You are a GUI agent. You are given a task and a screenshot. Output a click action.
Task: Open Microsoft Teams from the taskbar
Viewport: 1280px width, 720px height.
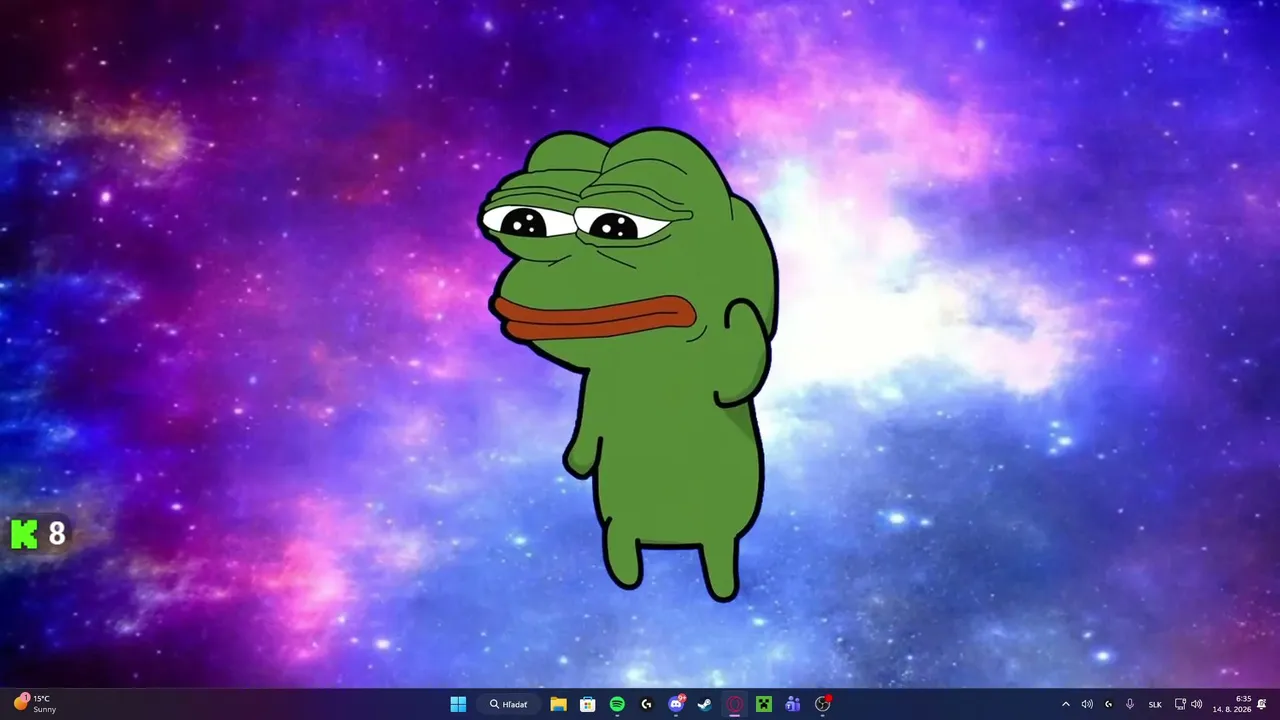point(793,704)
